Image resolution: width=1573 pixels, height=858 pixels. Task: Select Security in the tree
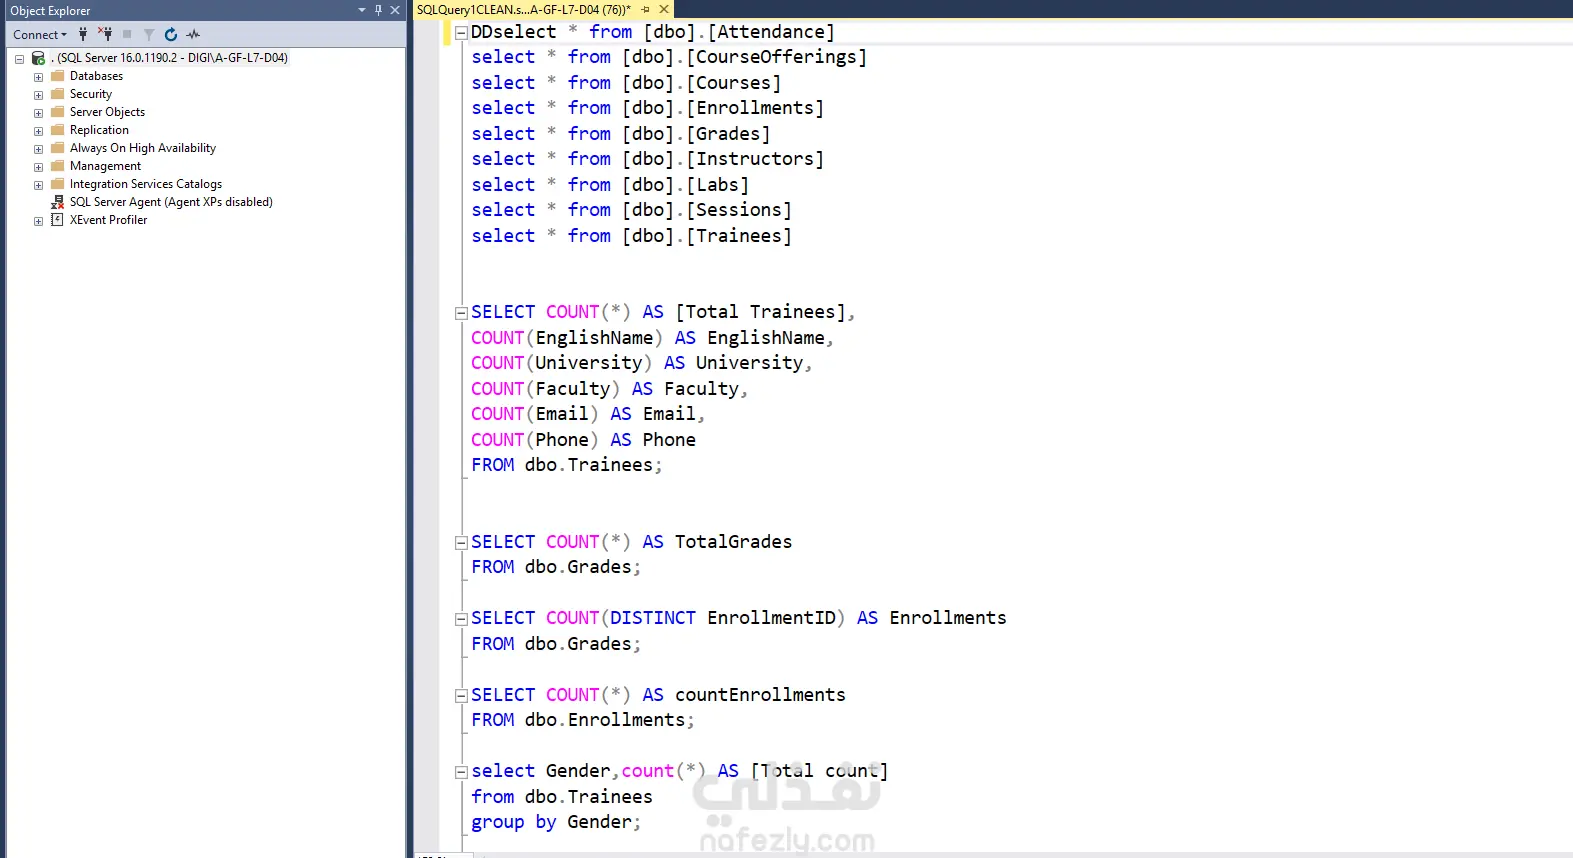[x=91, y=94]
